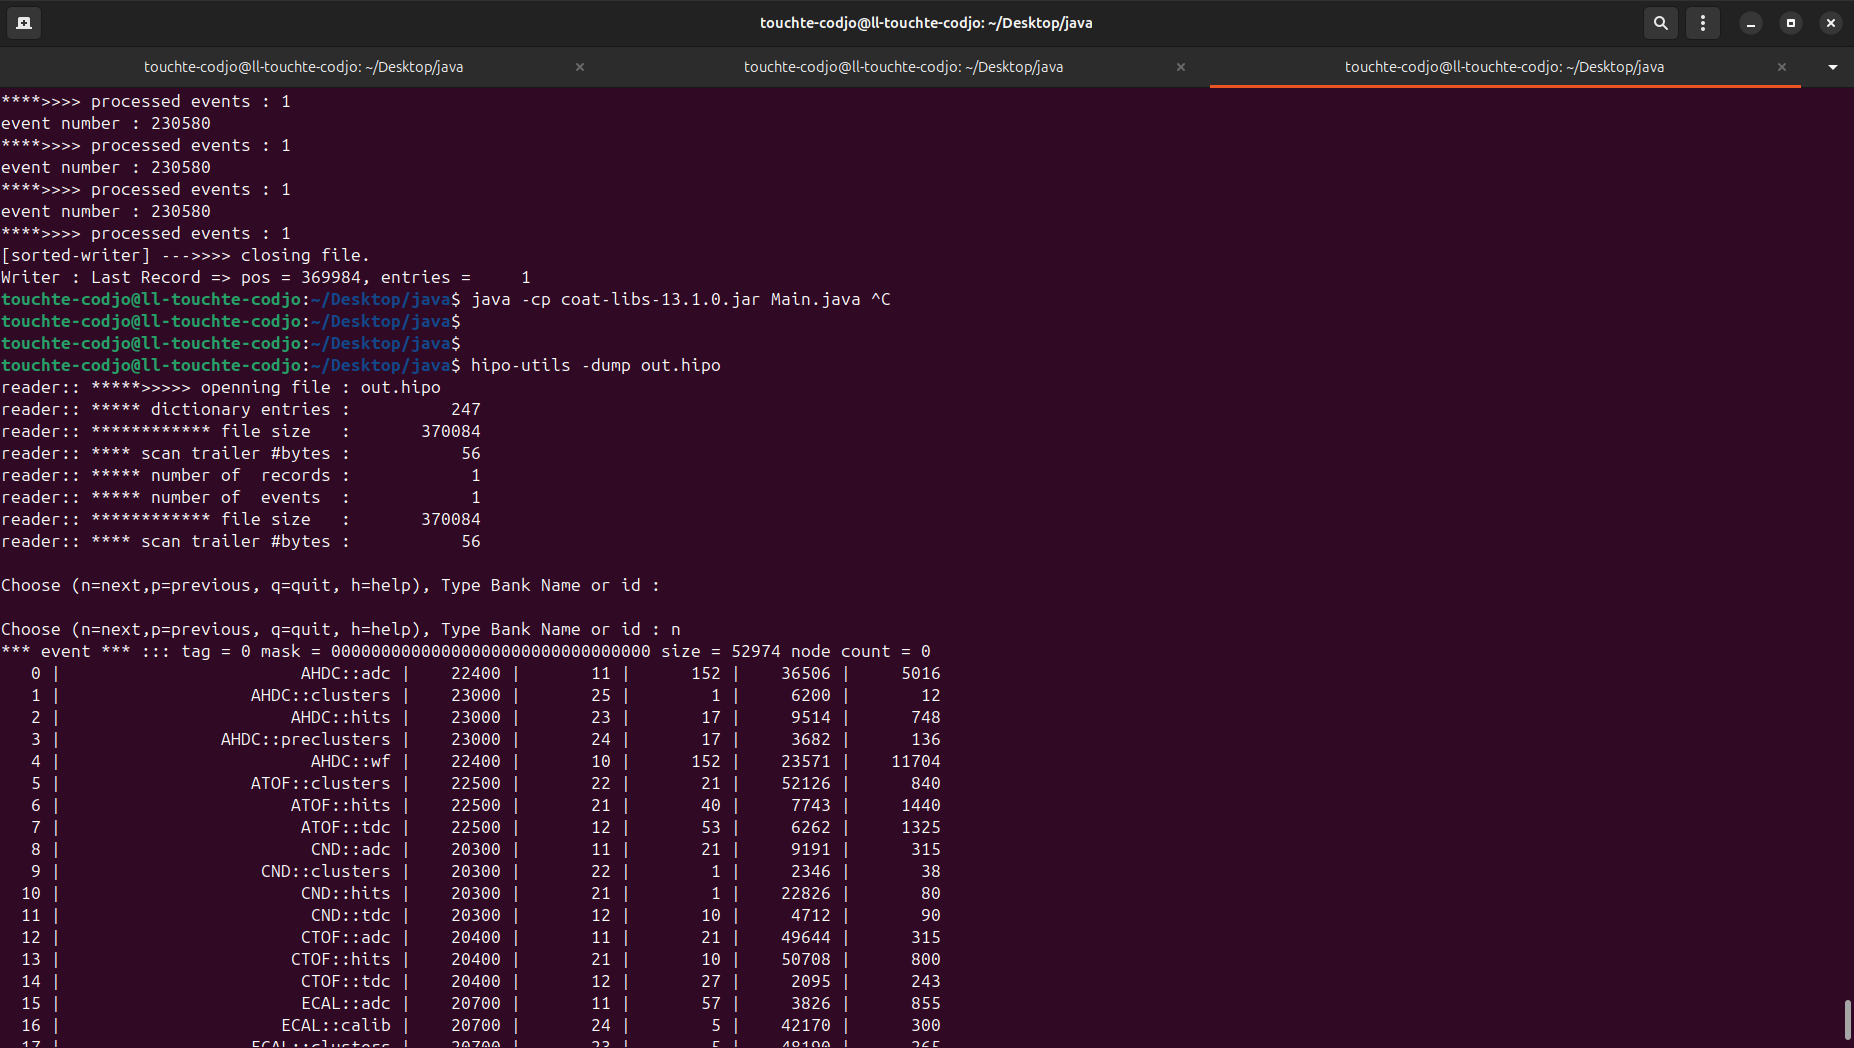Click the 'ECAL::adc' bank name
This screenshot has width=1854, height=1048.
[346, 1003]
